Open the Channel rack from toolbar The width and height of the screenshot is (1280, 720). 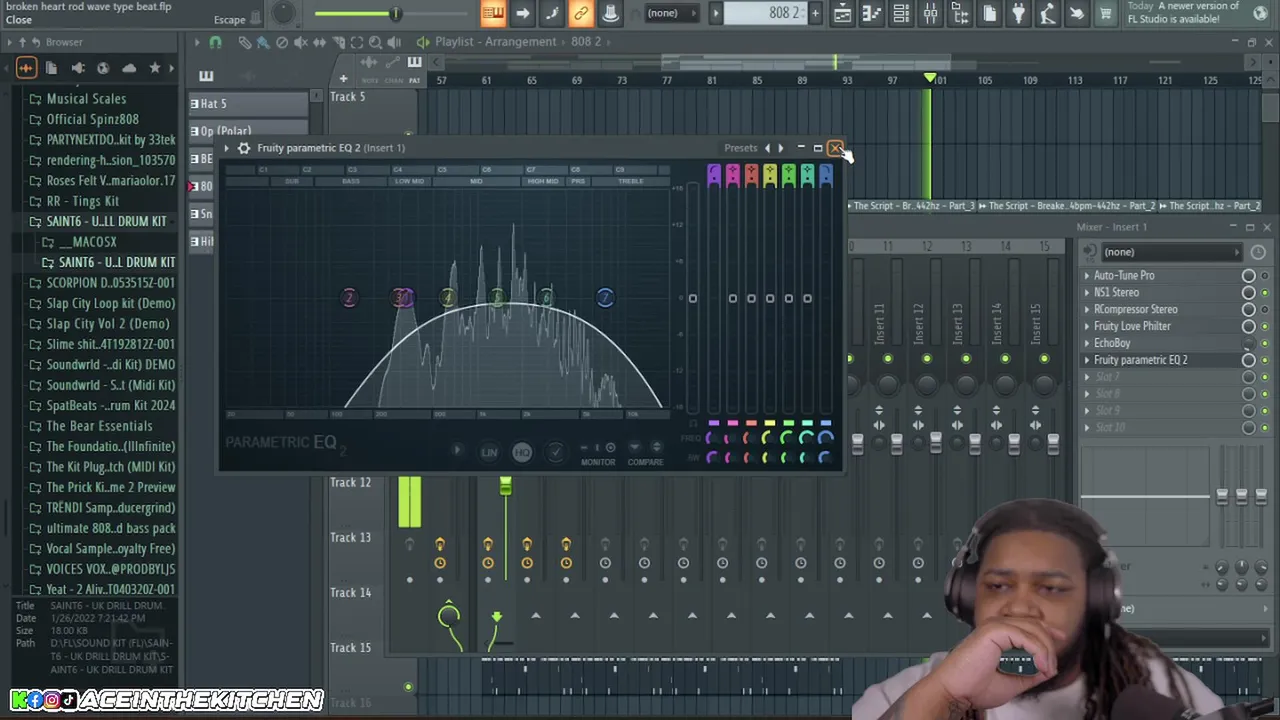click(901, 13)
